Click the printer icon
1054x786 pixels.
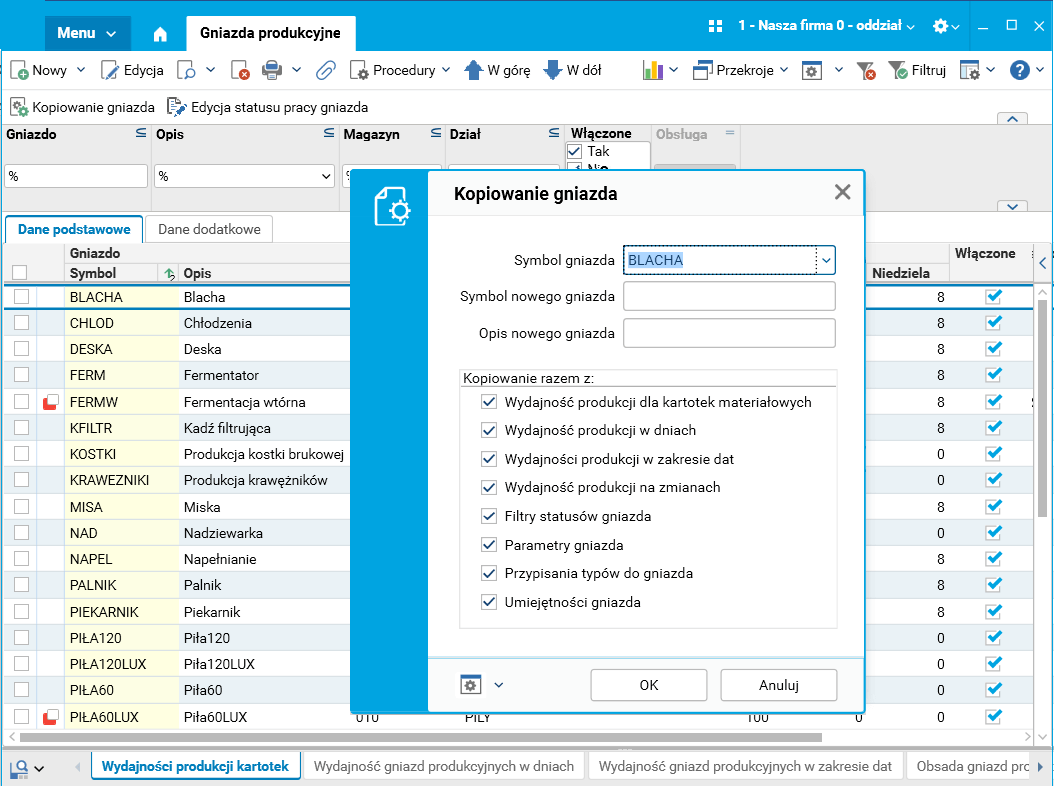(x=272, y=70)
